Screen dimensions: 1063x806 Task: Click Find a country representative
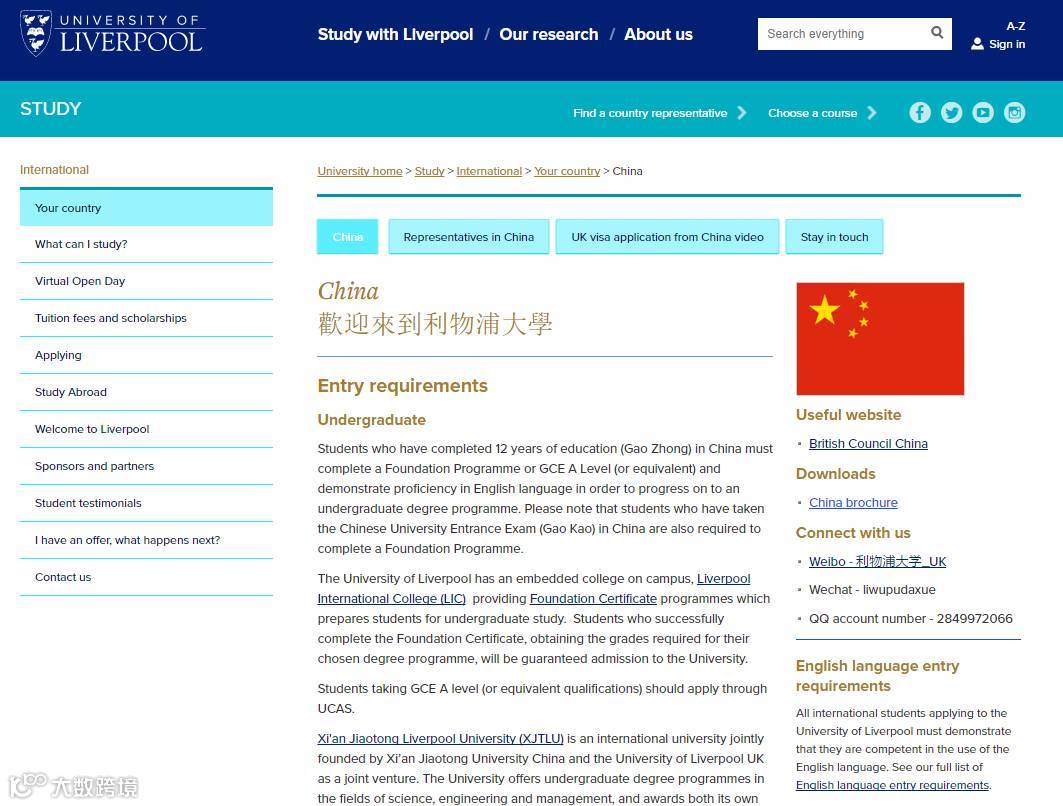click(649, 113)
